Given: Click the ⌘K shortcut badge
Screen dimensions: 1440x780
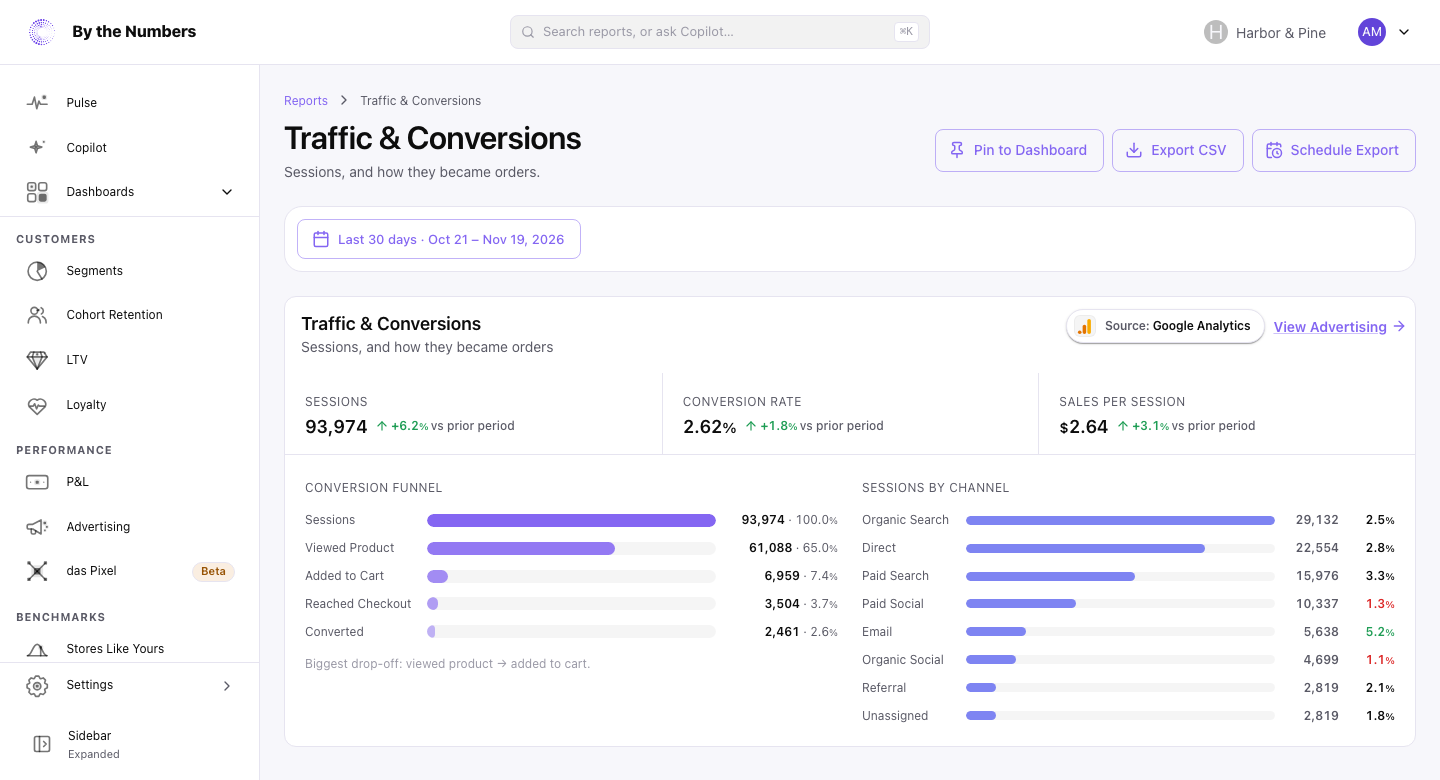Looking at the screenshot, I should pyautogui.click(x=906, y=32).
